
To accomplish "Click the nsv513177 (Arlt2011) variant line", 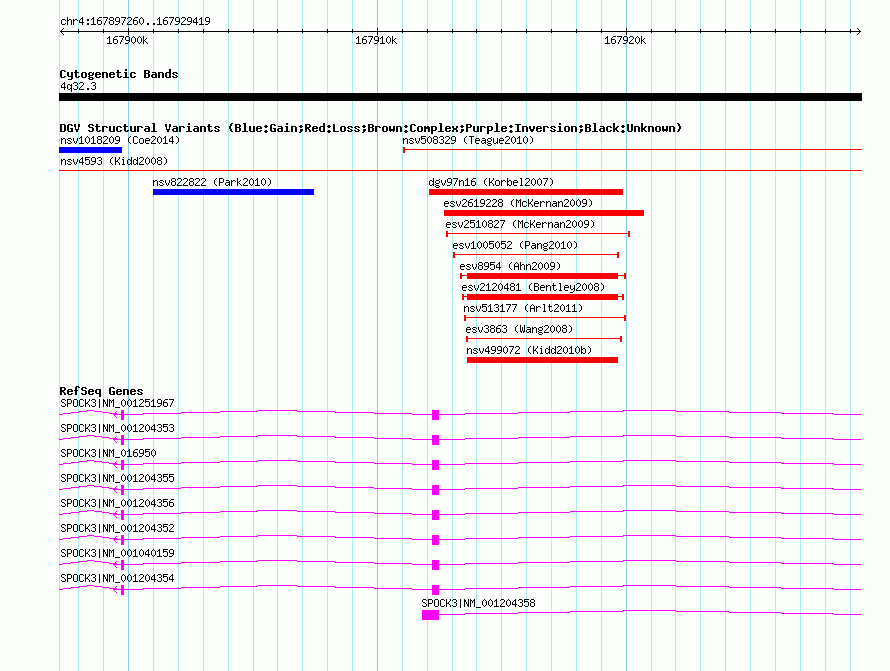I will coord(545,318).
